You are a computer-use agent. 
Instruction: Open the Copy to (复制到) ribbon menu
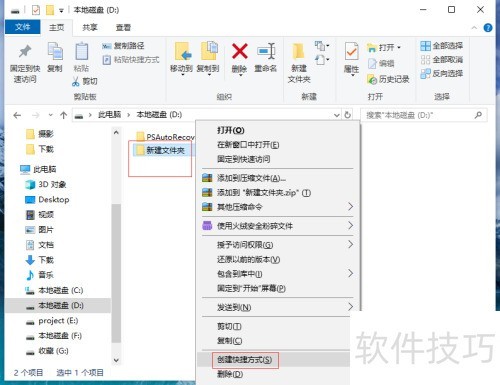coord(208,58)
